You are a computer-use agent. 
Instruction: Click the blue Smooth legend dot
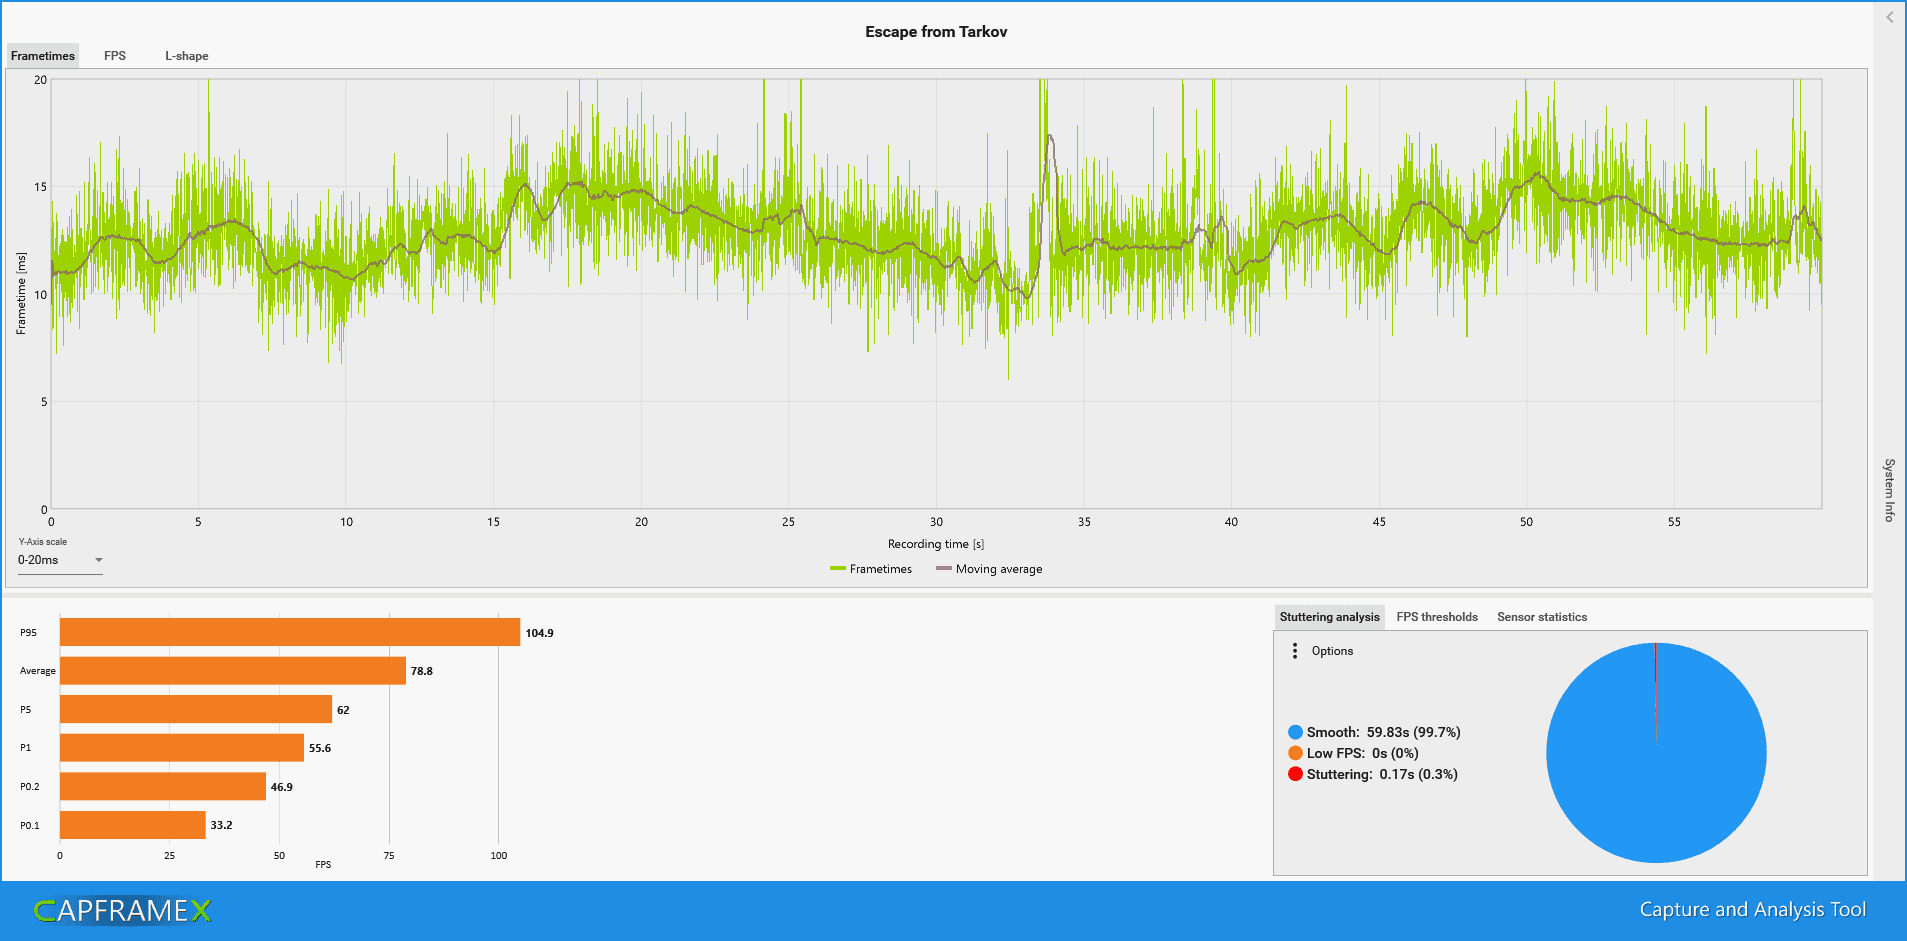coord(1295,732)
